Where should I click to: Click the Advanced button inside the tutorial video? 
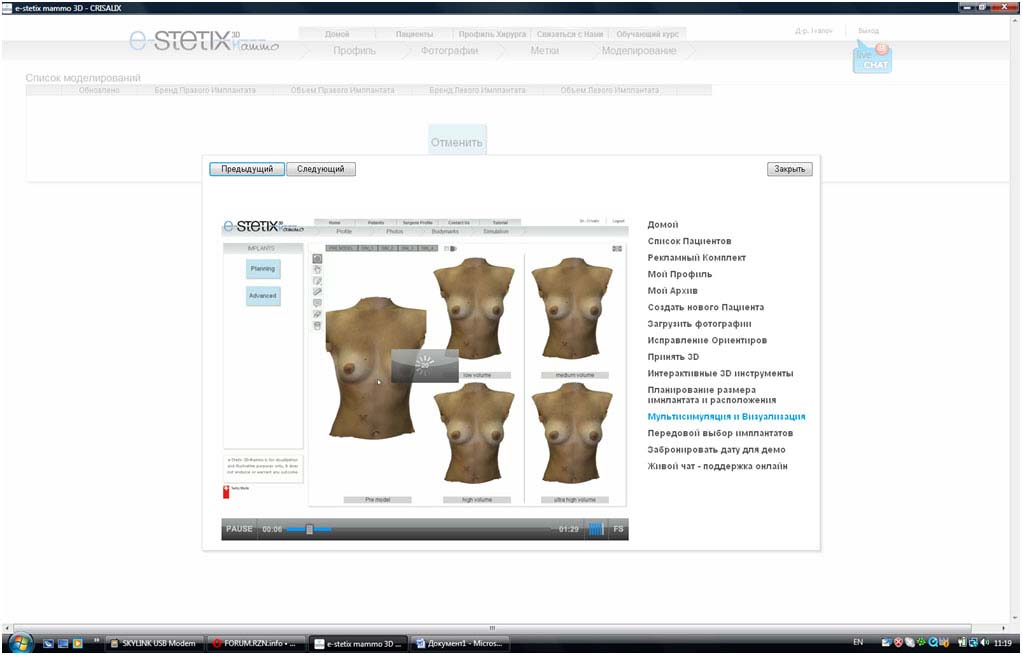pyautogui.click(x=263, y=296)
